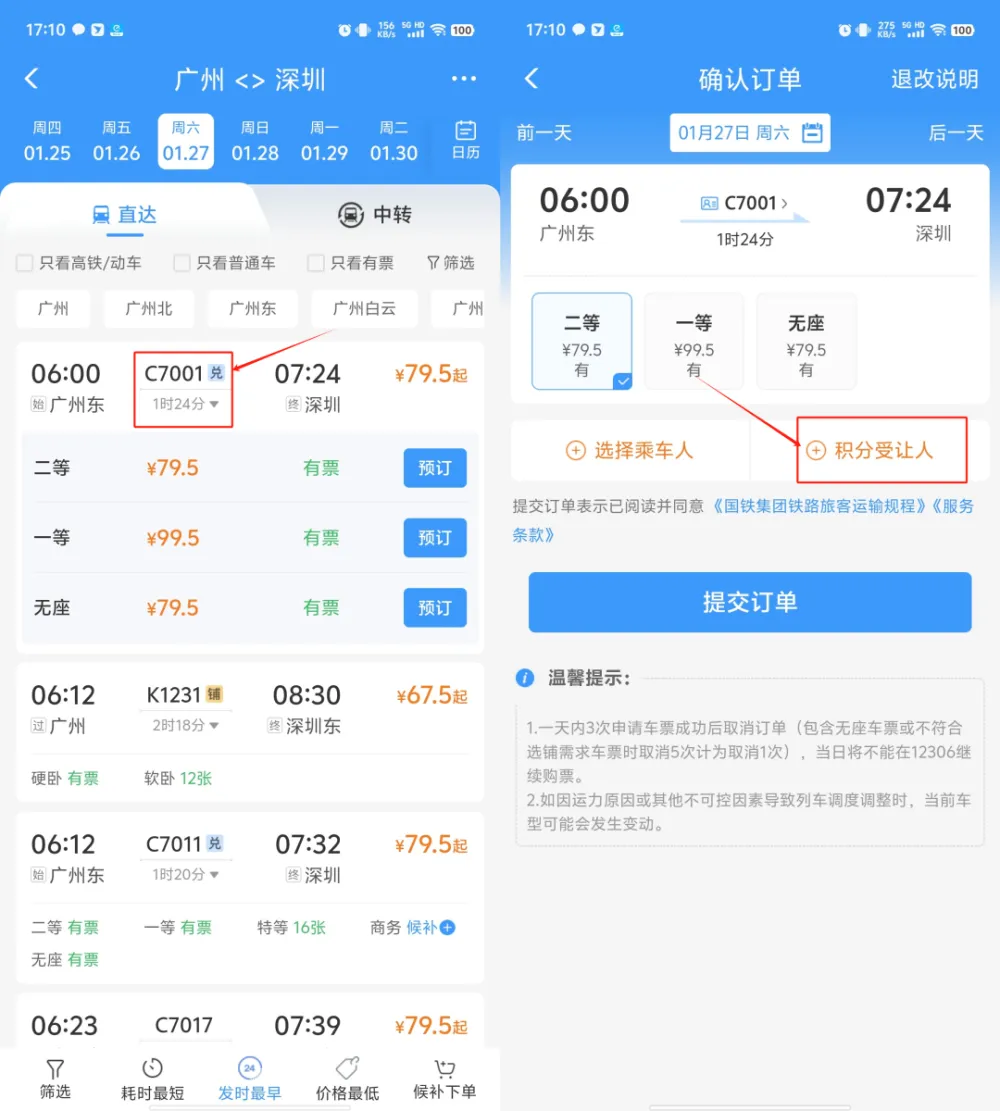Open the 01月27日 周六 date picker

[x=750, y=132]
